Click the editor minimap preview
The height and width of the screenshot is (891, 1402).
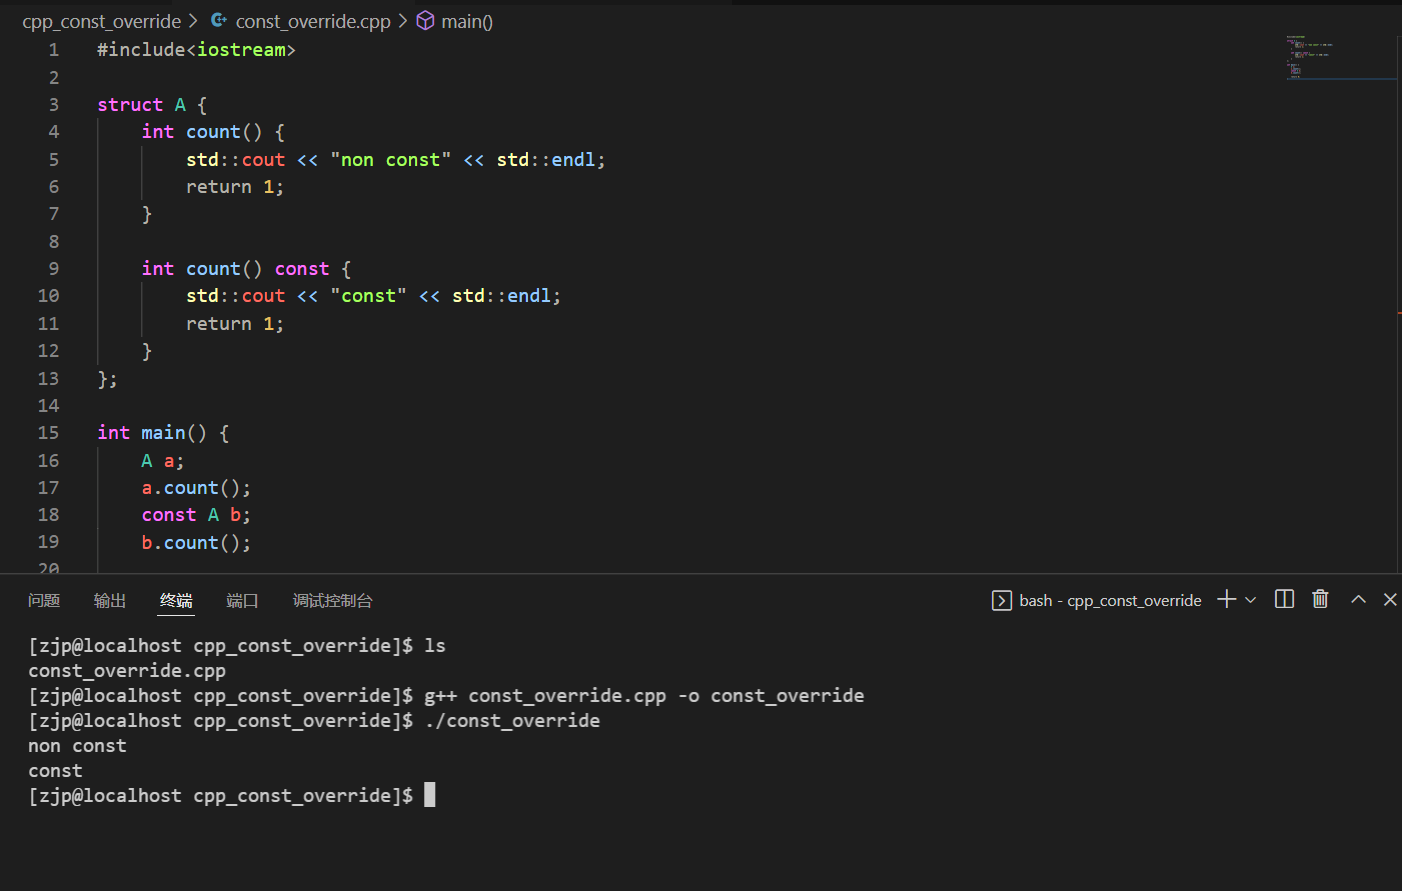[1340, 58]
